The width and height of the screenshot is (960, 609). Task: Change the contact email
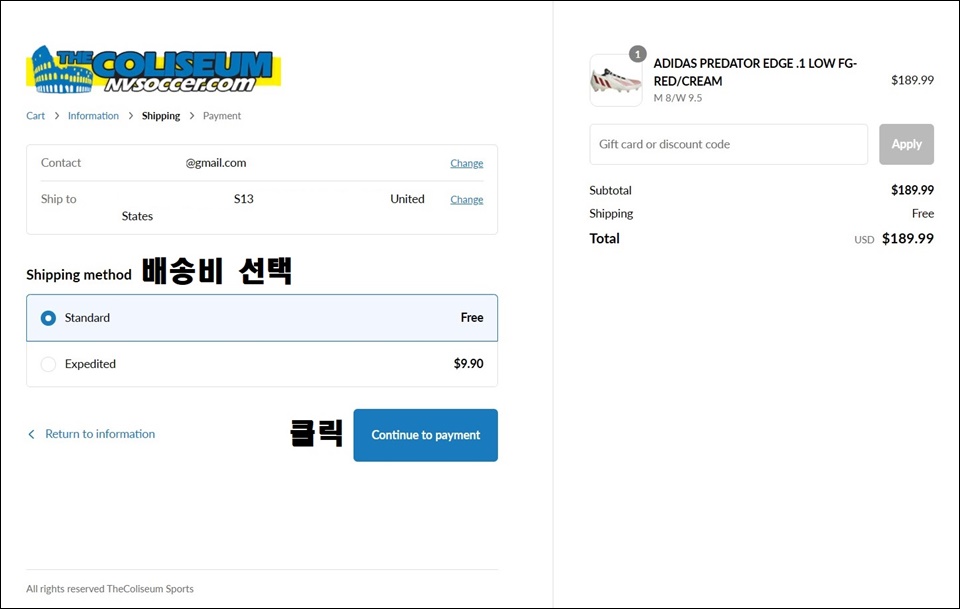click(x=467, y=163)
